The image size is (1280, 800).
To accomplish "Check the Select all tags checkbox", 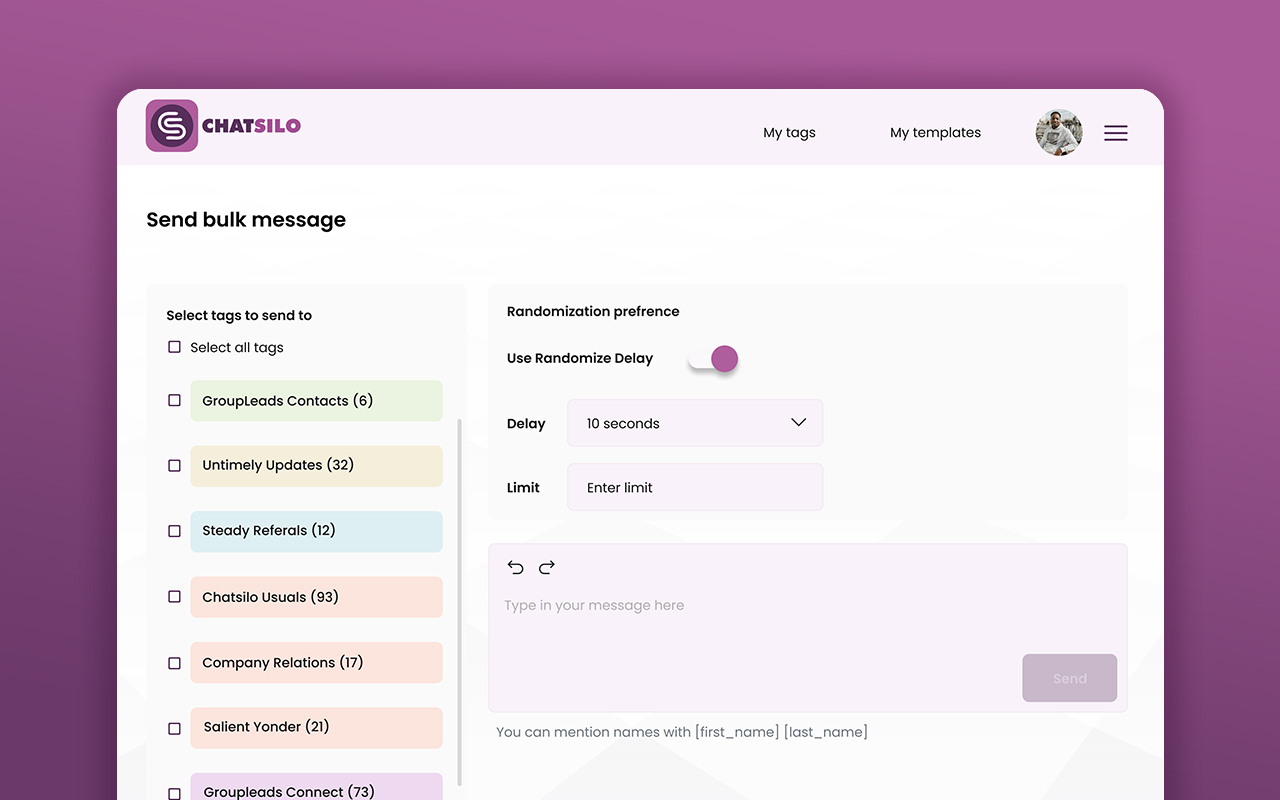I will click(174, 347).
